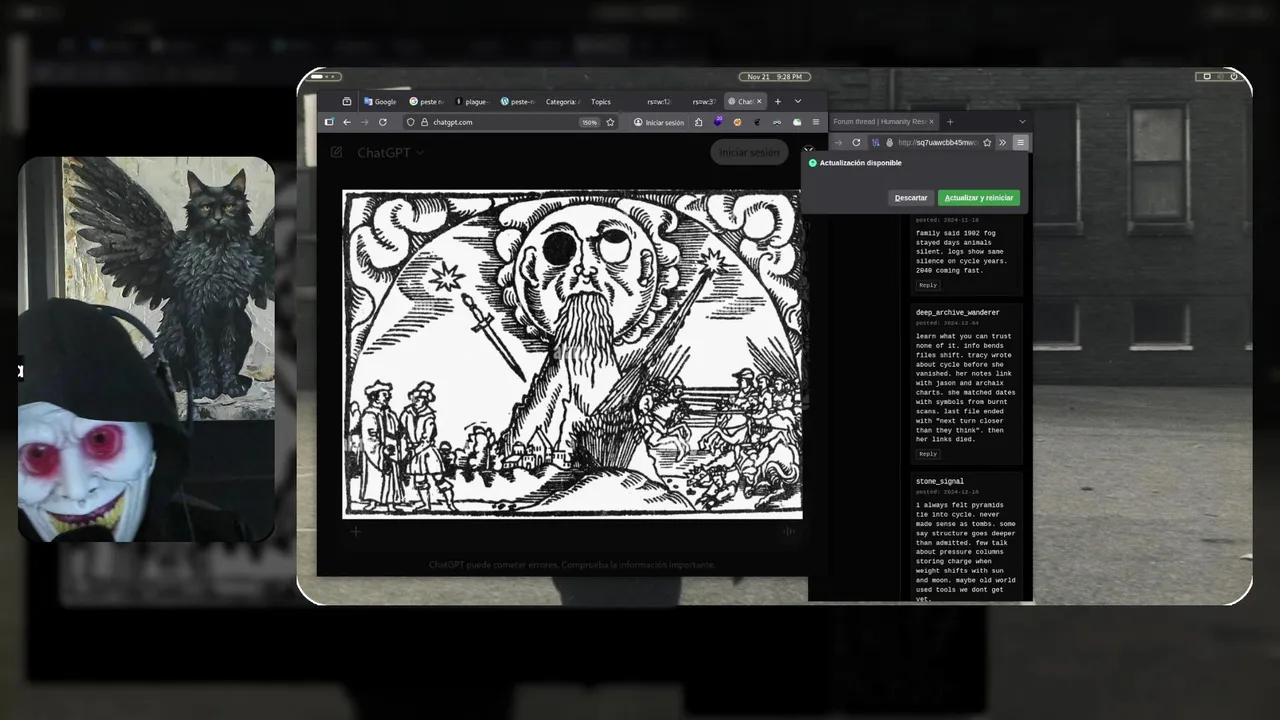Open the woodcut comet image

pos(572,354)
